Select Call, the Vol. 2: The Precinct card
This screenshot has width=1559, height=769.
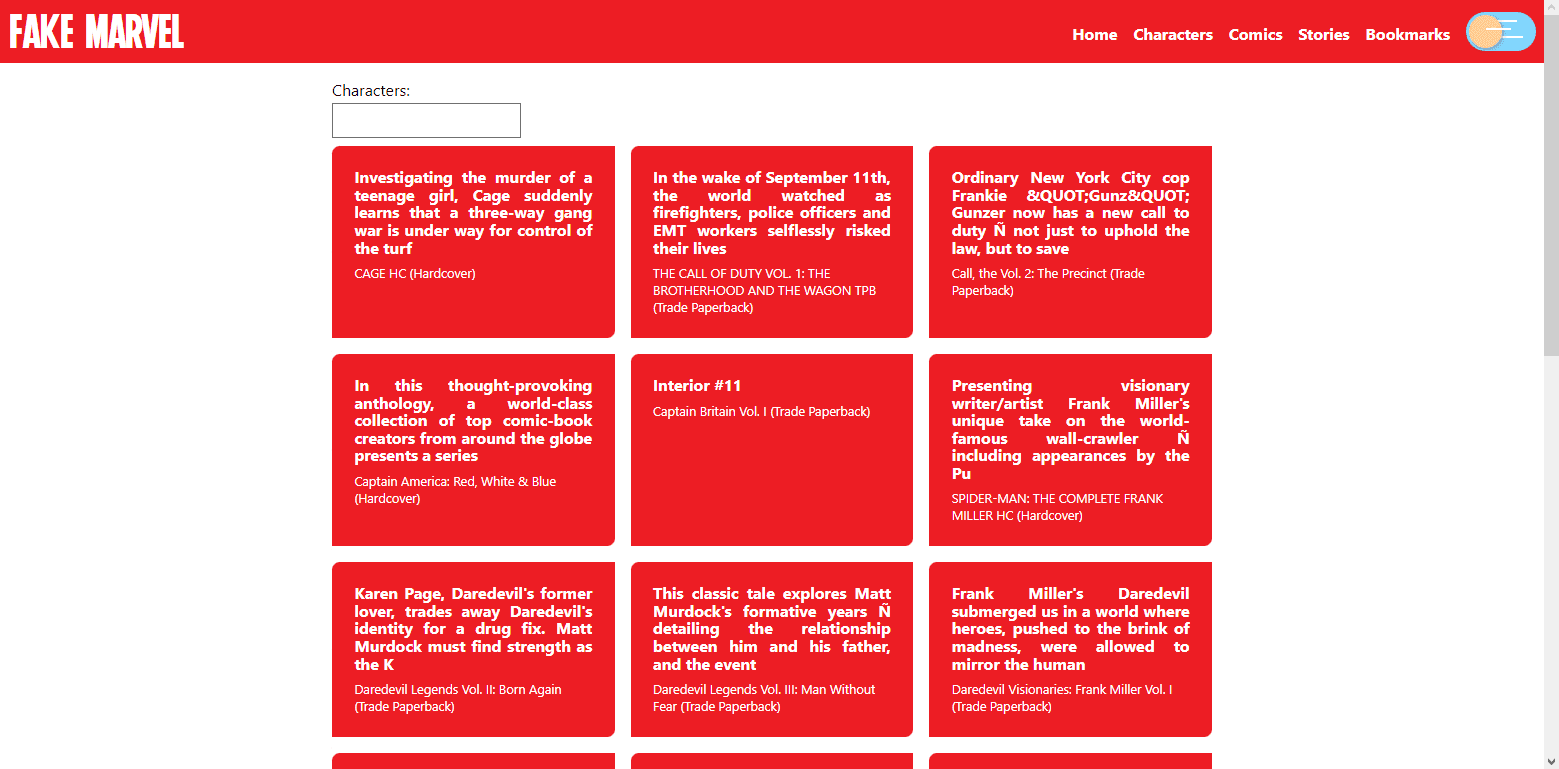pos(1070,242)
